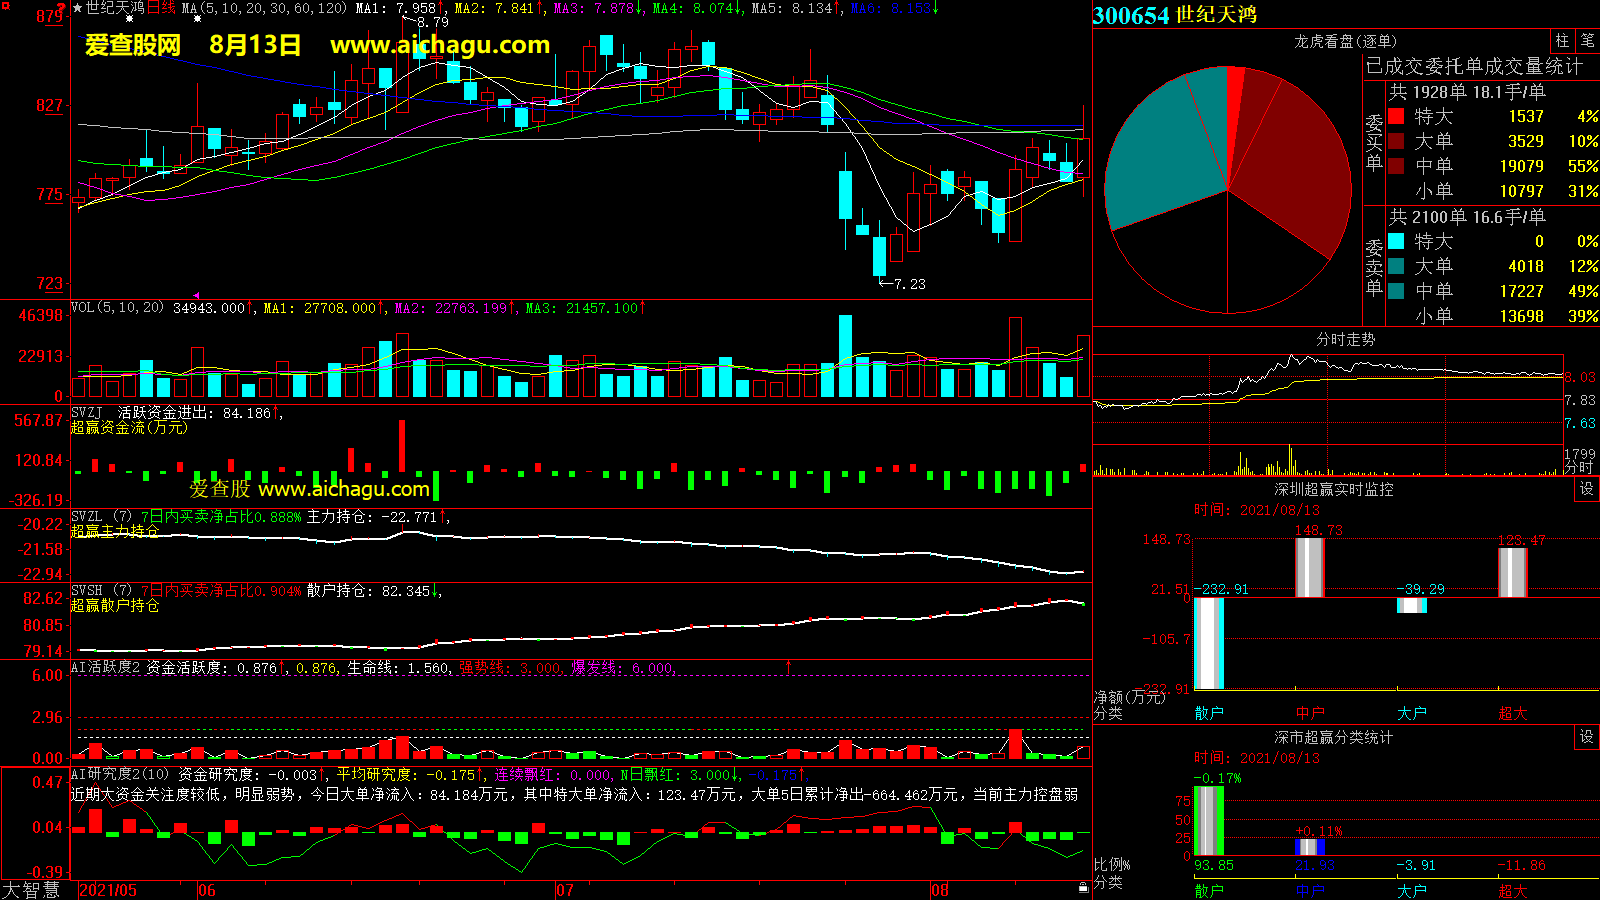The width and height of the screenshot is (1600, 900).
Task: Open the MA(5,10,20,30,60,120) indicator parameters
Action: coord(264,8)
